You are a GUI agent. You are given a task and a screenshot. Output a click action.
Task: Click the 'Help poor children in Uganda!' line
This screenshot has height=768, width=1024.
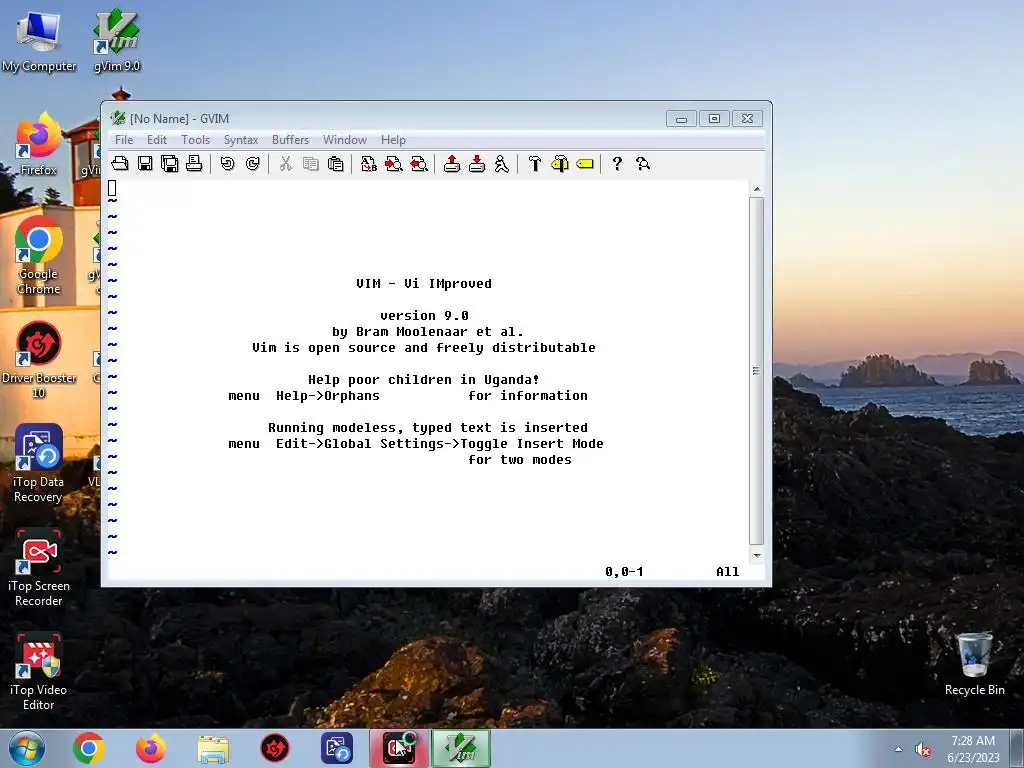click(424, 379)
